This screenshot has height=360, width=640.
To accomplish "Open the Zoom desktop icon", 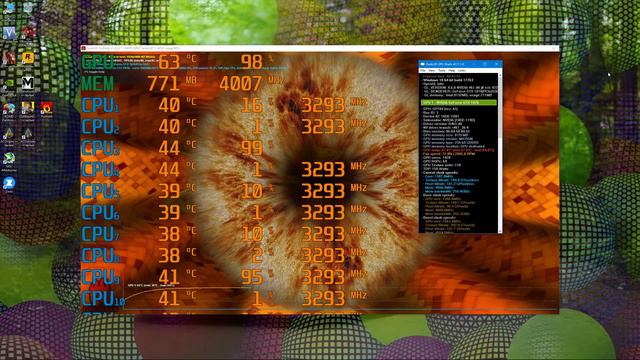I will coord(9,184).
